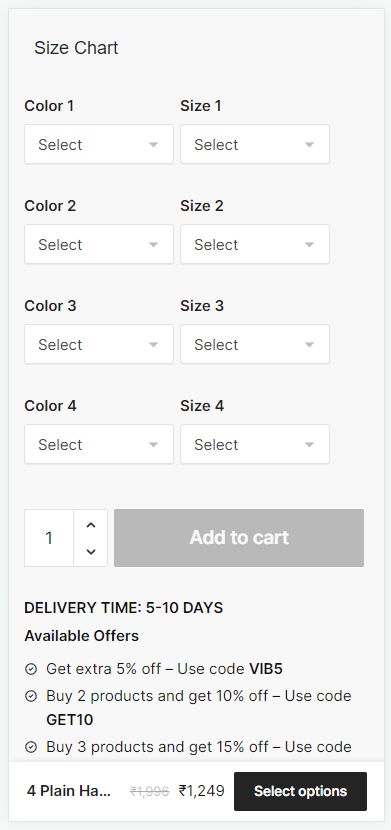The width and height of the screenshot is (391, 830).
Task: Click the Select options button
Action: tap(301, 791)
